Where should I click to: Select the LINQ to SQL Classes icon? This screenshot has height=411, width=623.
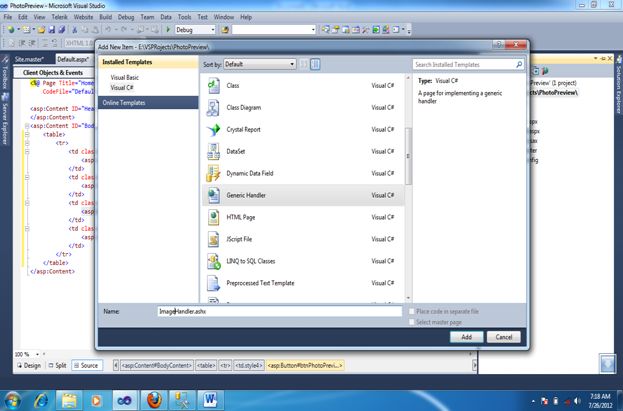(213, 261)
